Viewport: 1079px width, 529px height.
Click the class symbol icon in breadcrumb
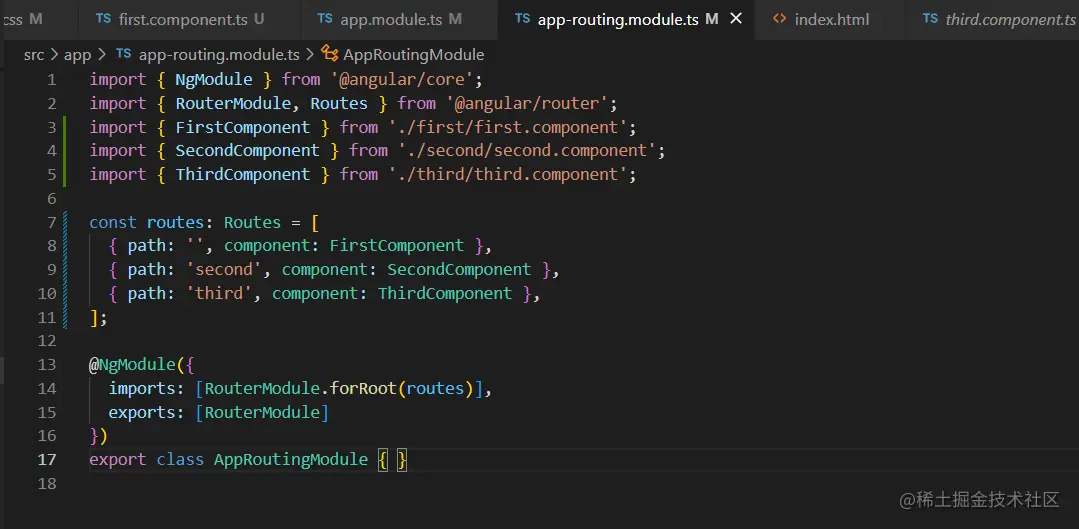click(330, 54)
